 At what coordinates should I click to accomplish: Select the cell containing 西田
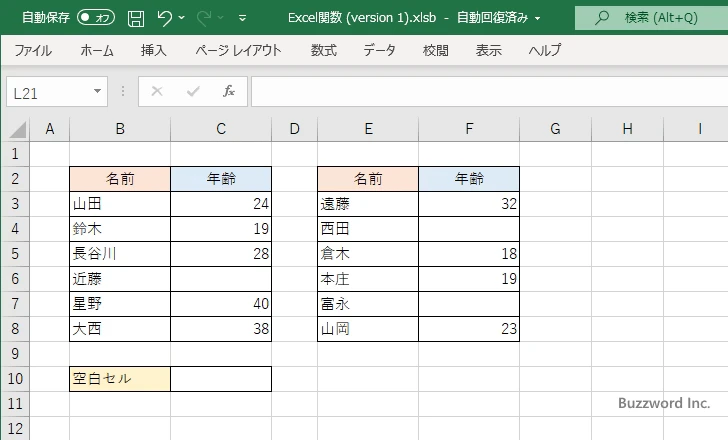point(368,229)
